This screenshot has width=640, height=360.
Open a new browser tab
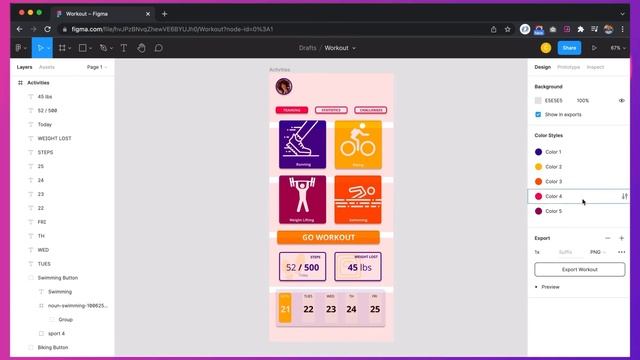click(x=164, y=14)
